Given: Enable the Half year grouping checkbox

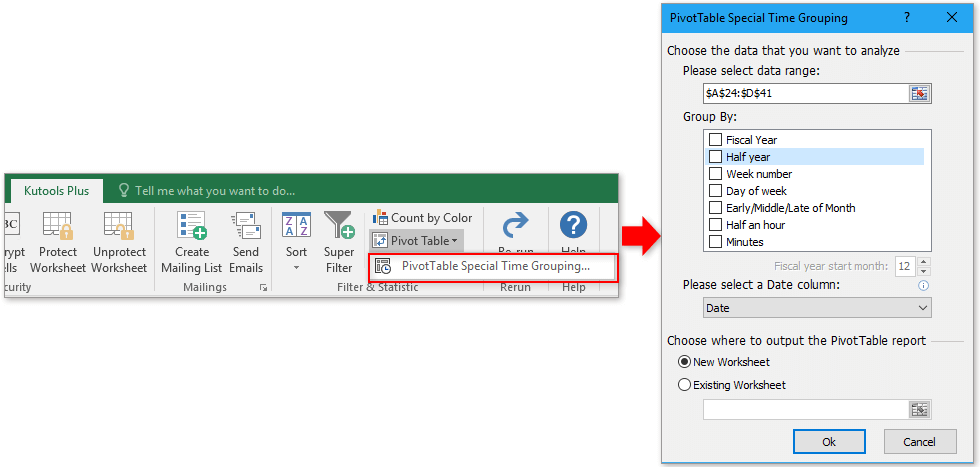Looking at the screenshot, I should pyautogui.click(x=715, y=157).
